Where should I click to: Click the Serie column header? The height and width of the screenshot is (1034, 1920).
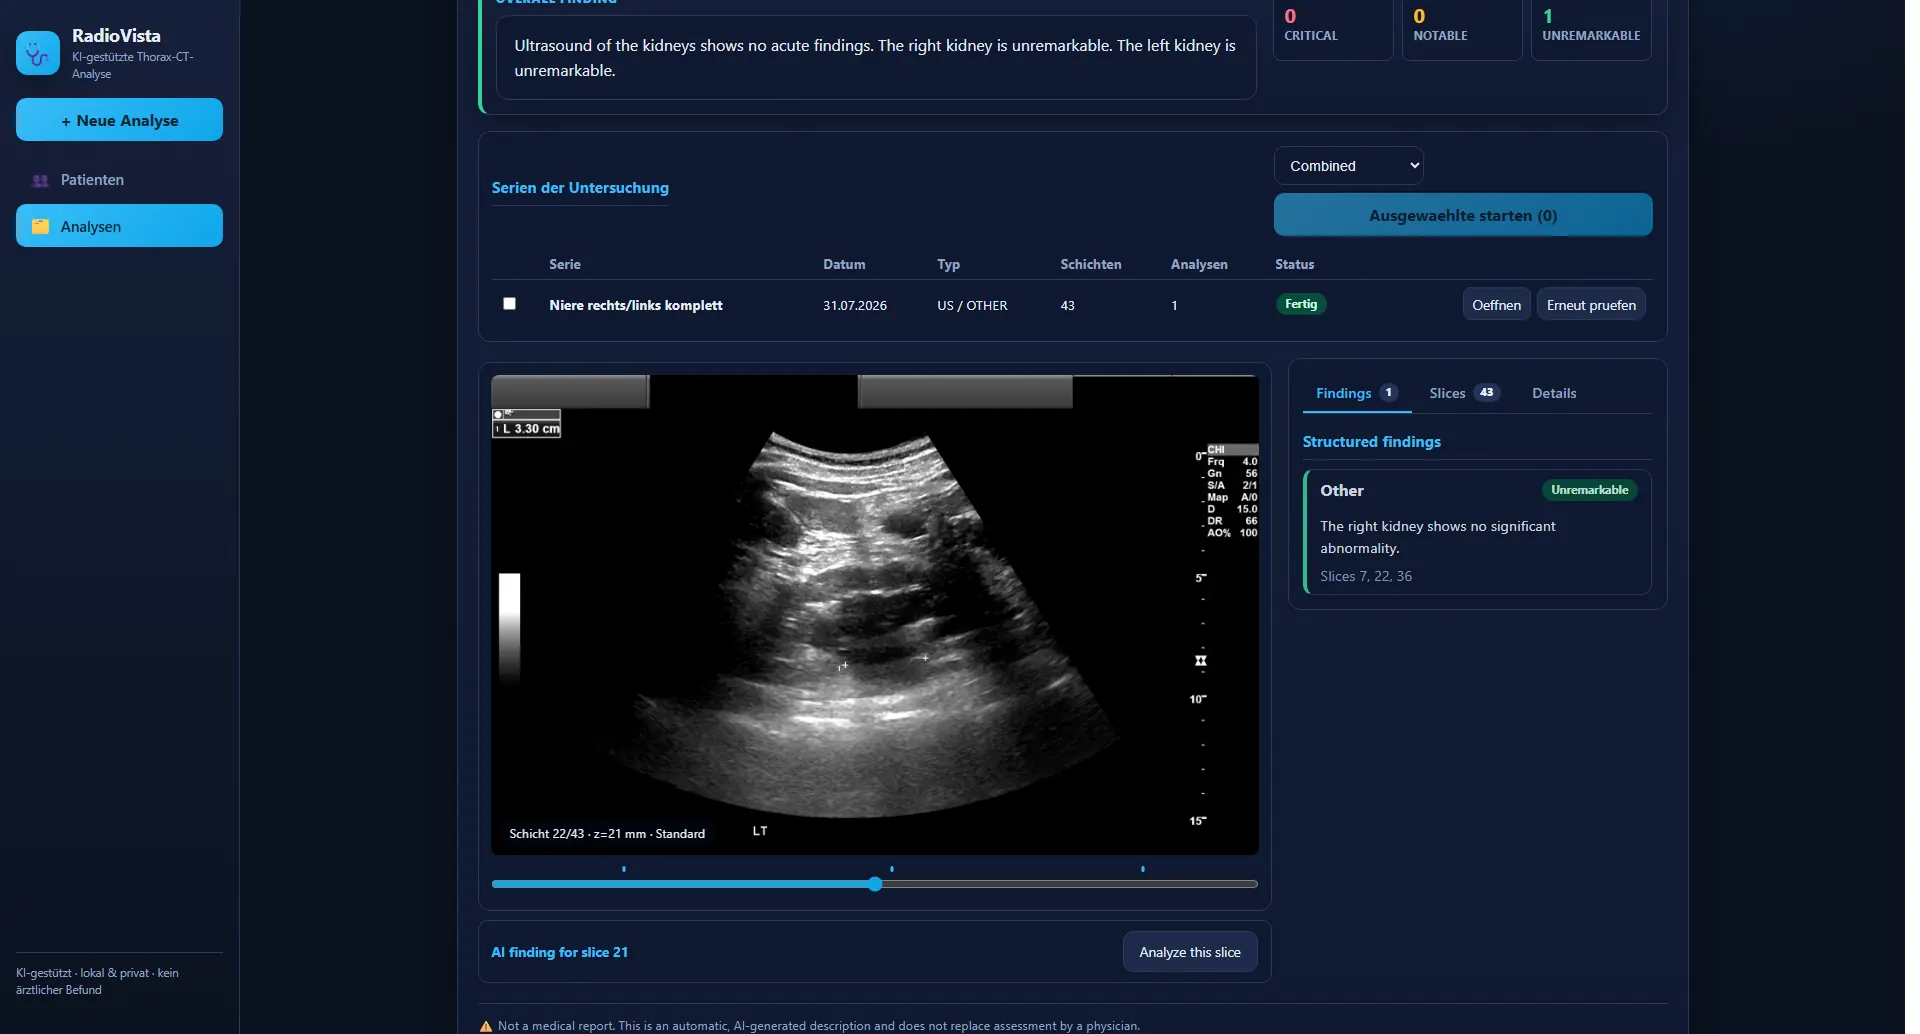click(564, 264)
